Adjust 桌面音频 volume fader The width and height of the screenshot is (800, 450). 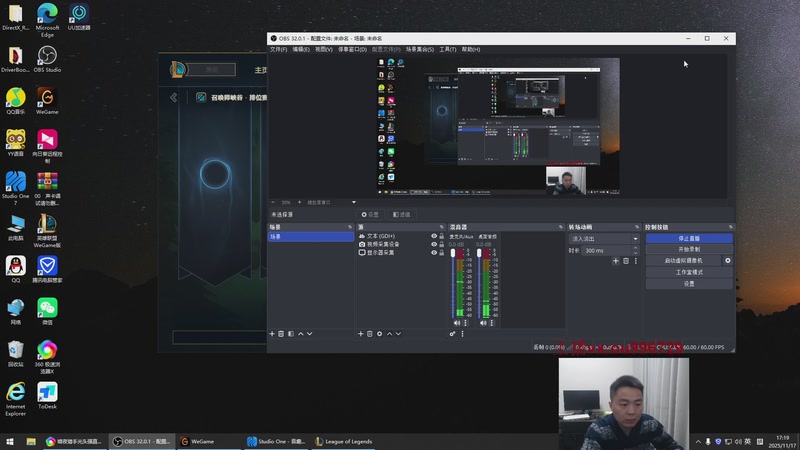479,254
